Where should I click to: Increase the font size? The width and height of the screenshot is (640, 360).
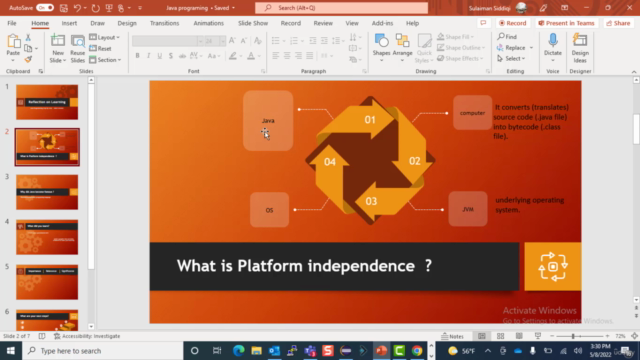point(232,40)
